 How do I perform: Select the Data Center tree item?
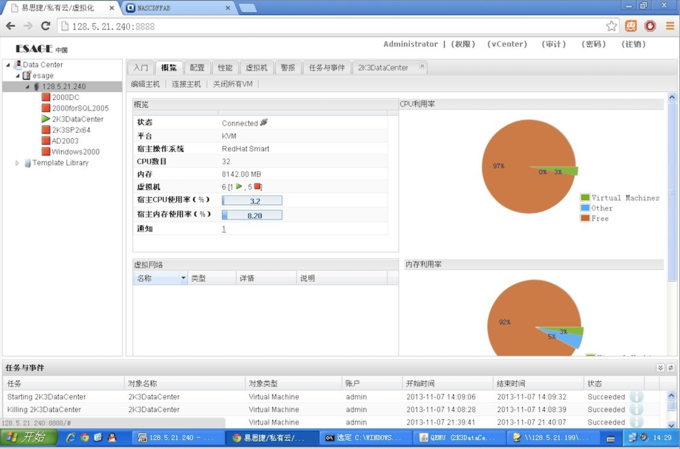coord(42,65)
